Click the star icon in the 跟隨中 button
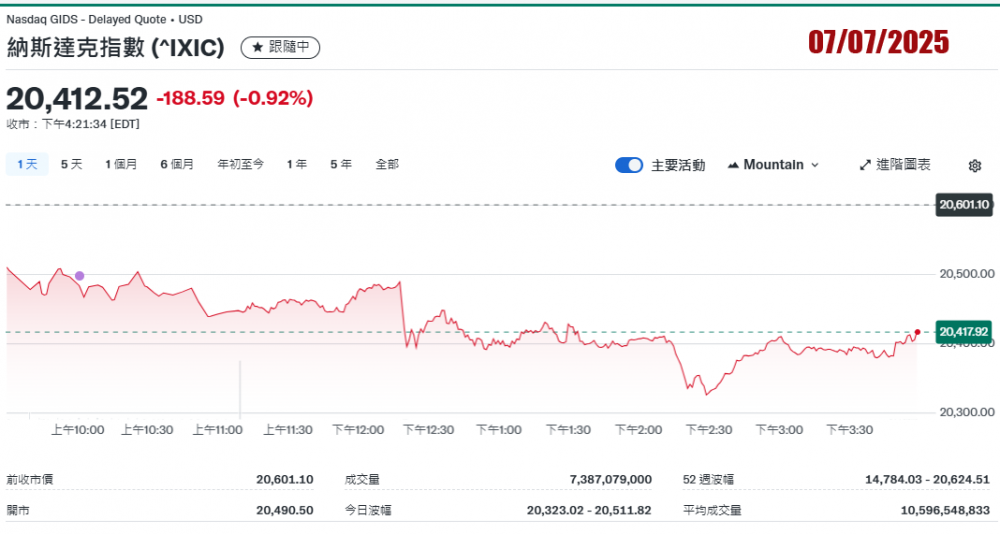This screenshot has width=1000, height=534. pos(257,47)
